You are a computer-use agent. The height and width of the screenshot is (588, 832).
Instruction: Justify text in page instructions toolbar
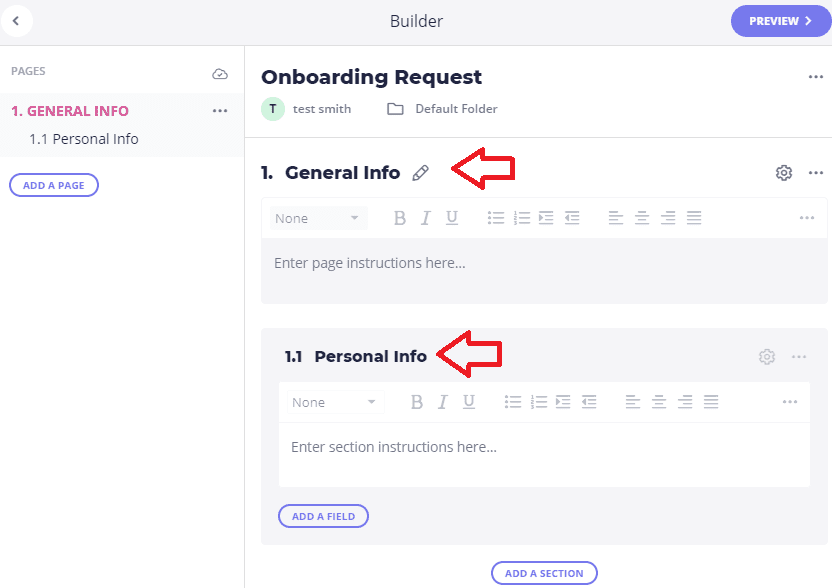tap(694, 218)
